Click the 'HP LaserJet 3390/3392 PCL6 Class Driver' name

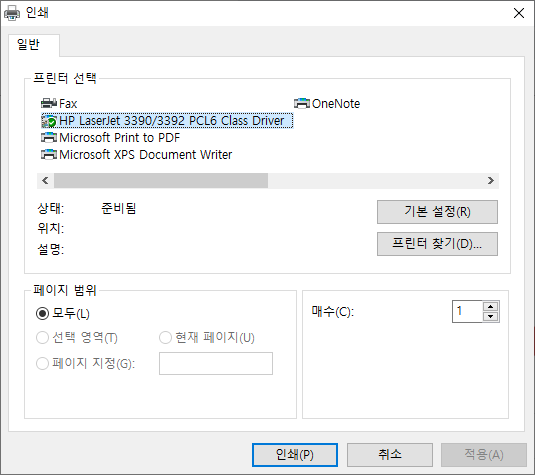pos(172,121)
